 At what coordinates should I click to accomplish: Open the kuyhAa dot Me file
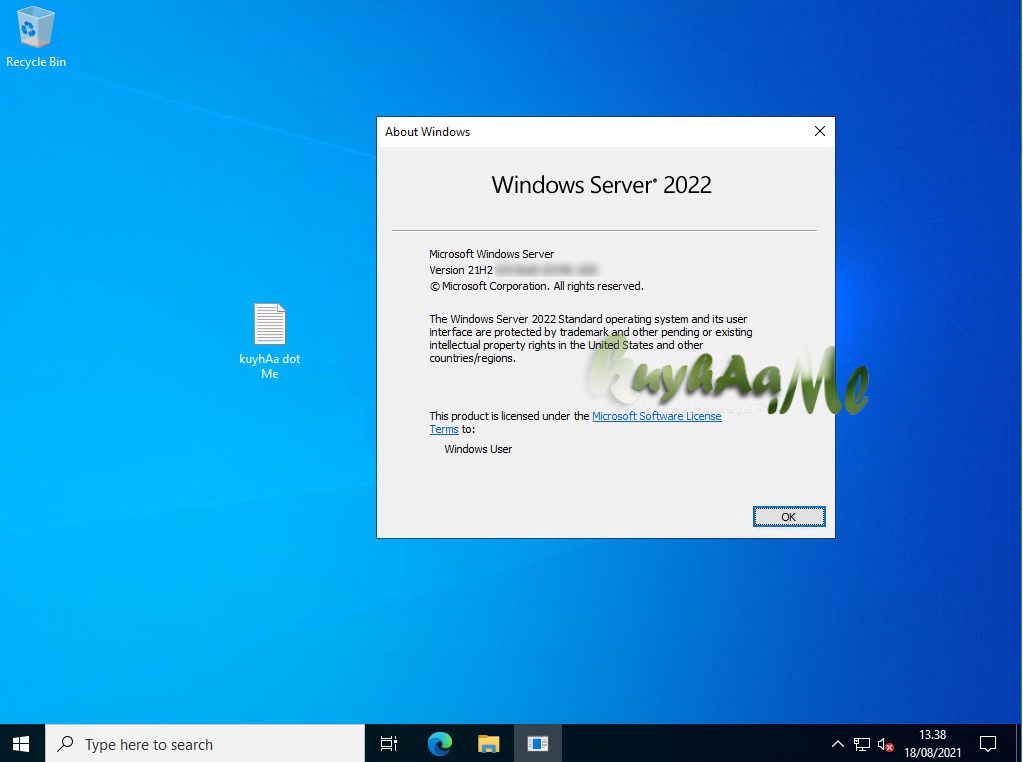269,323
